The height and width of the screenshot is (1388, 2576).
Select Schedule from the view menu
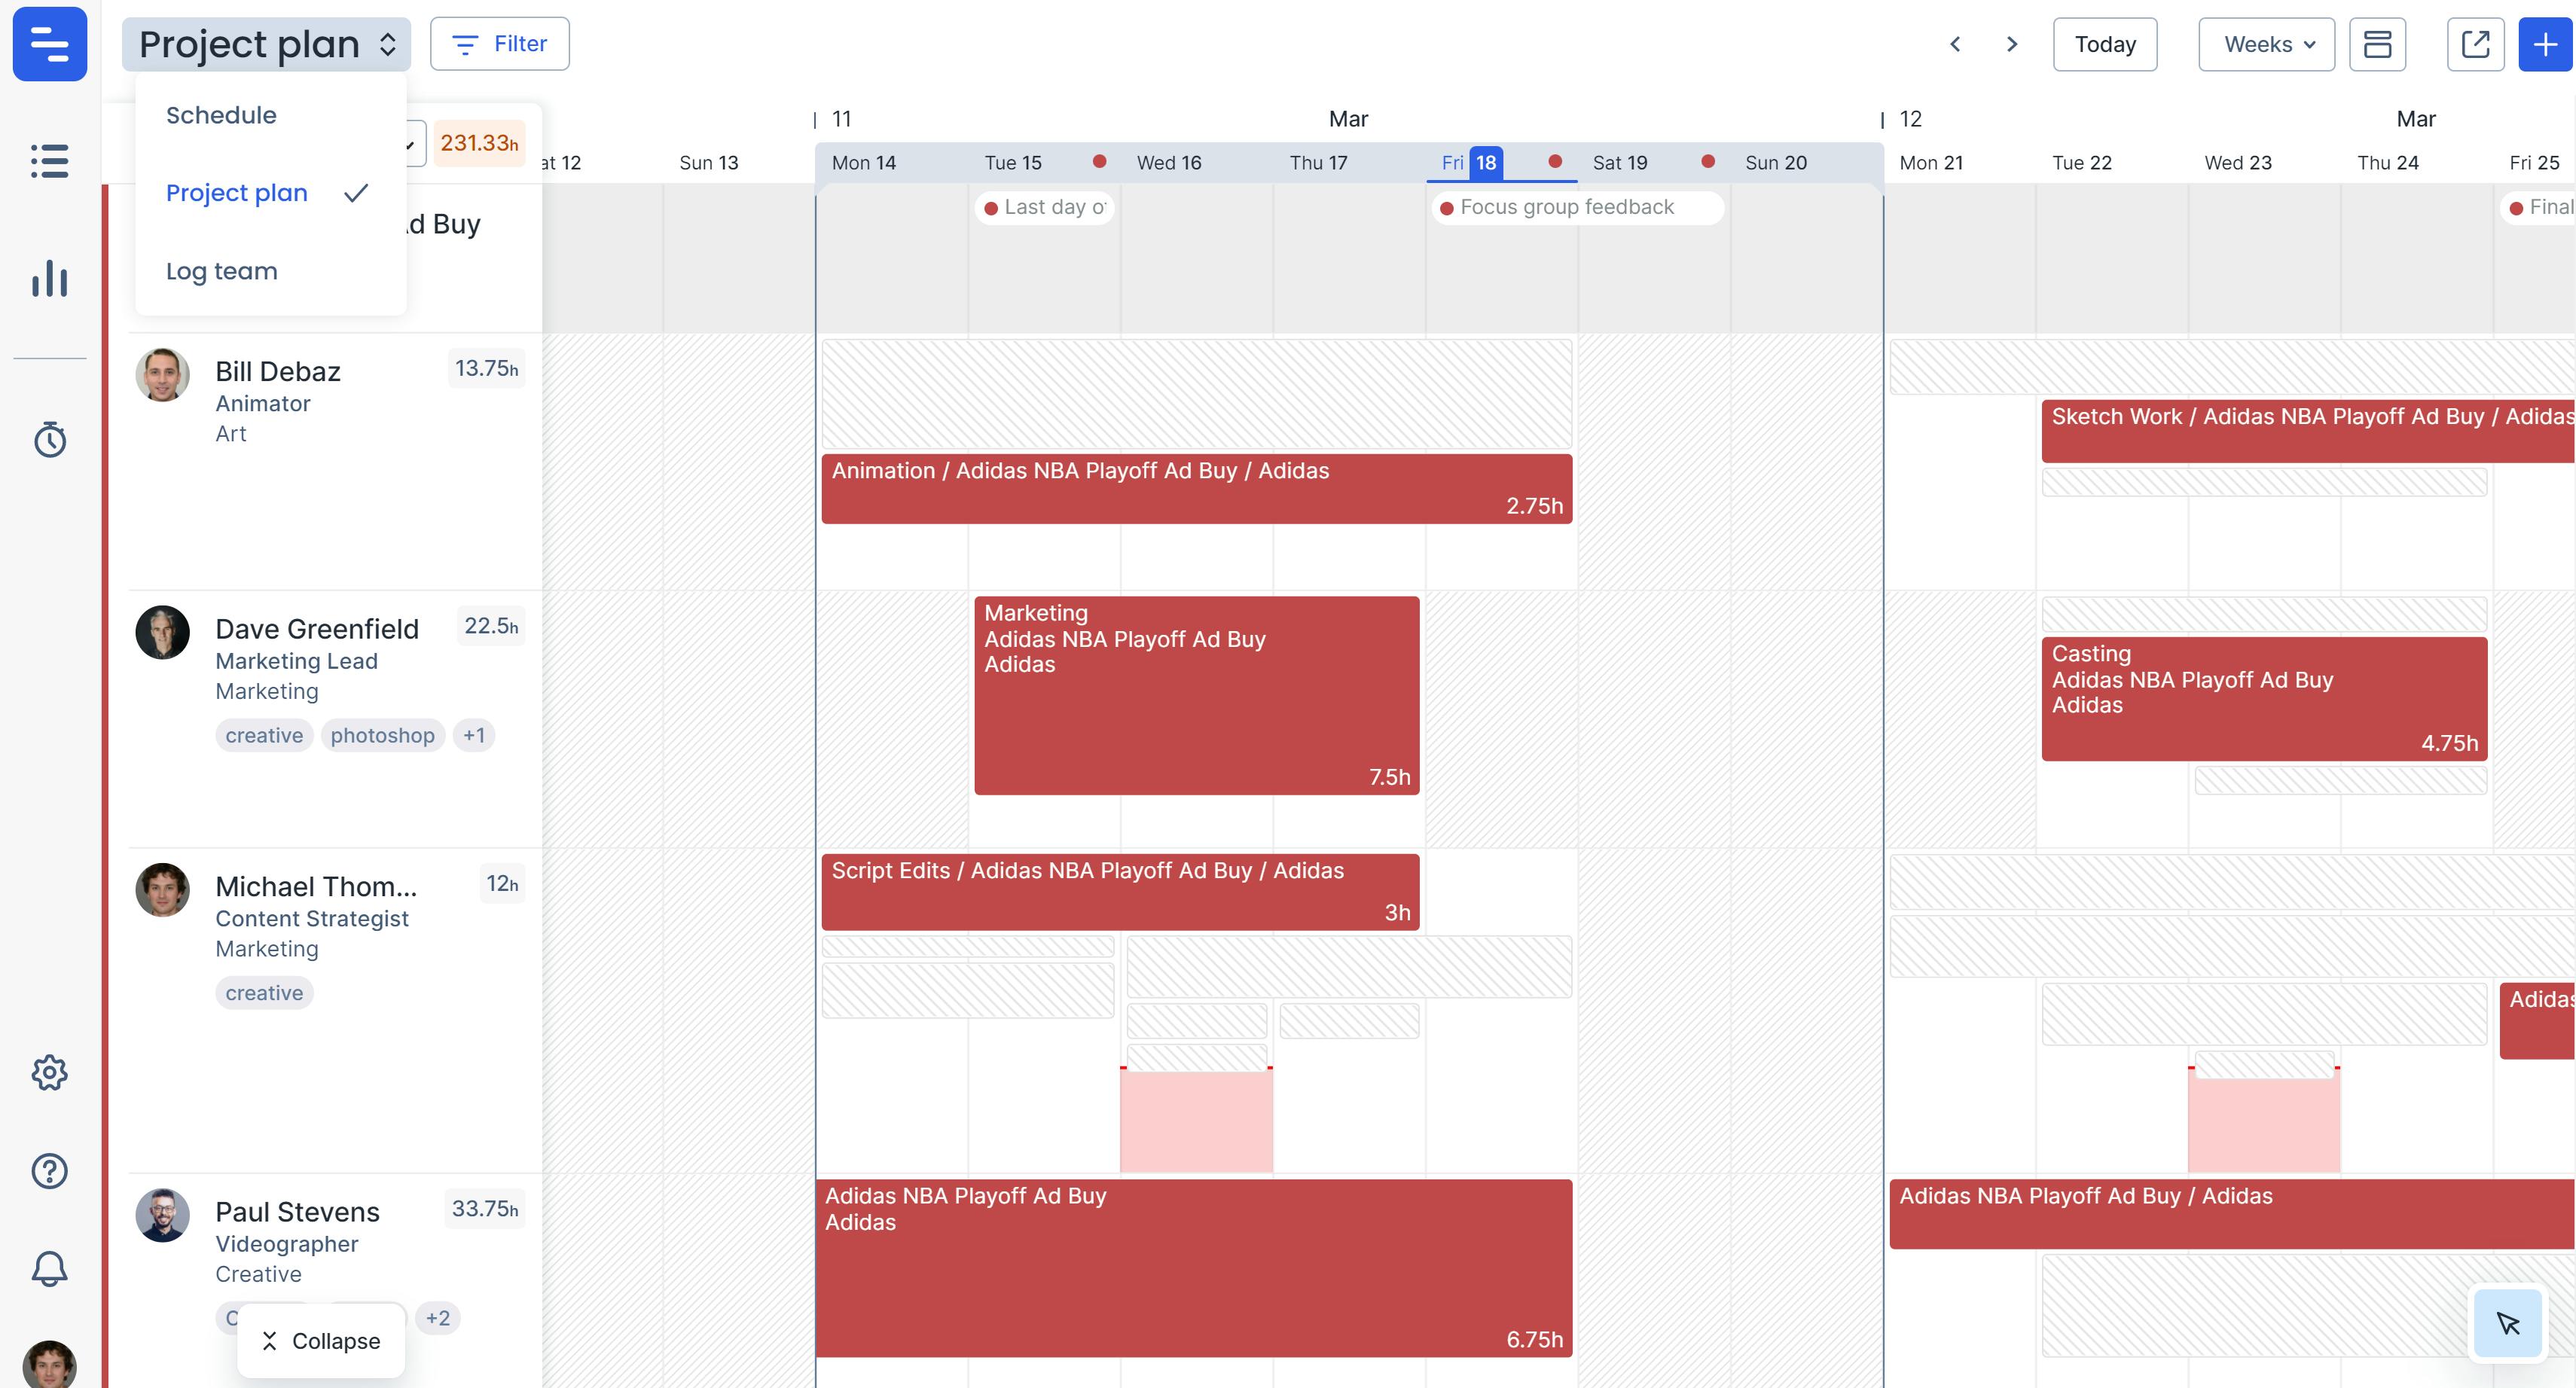click(221, 114)
